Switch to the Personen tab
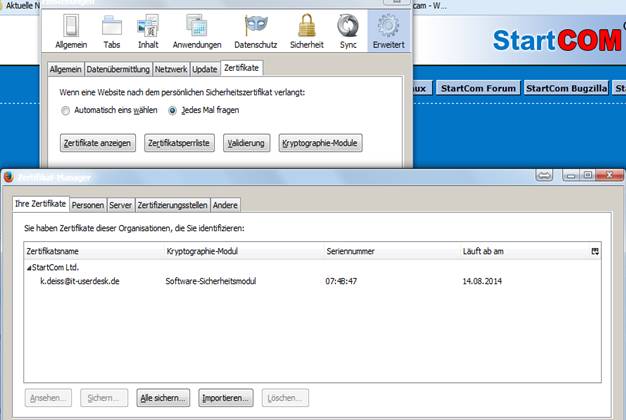Viewport: 626px width, 420px height. coord(88,205)
